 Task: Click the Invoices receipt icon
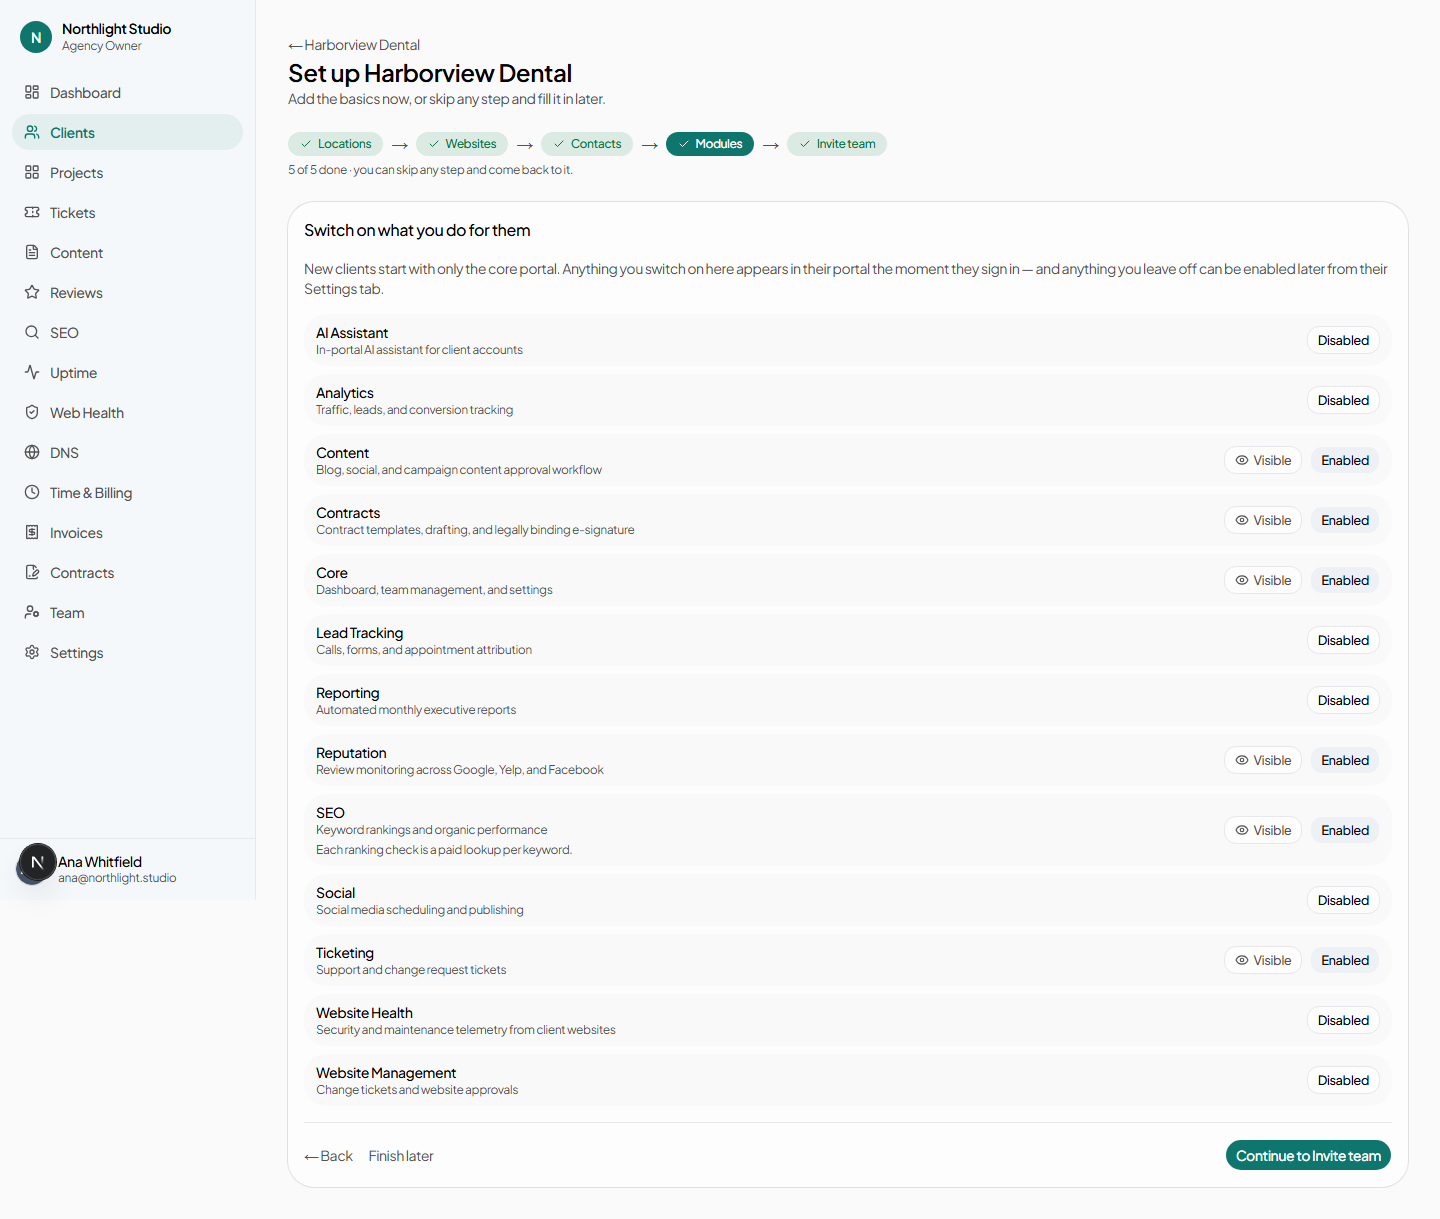tap(32, 532)
